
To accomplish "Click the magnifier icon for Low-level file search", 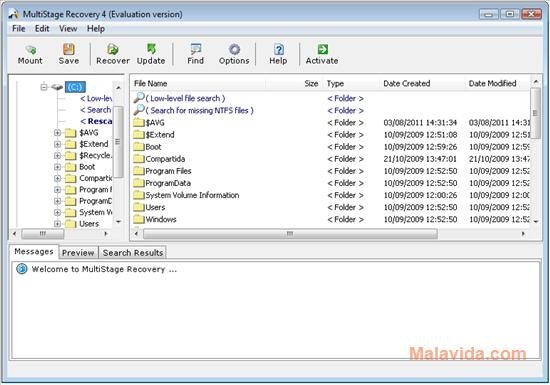I will pyautogui.click(x=139, y=98).
